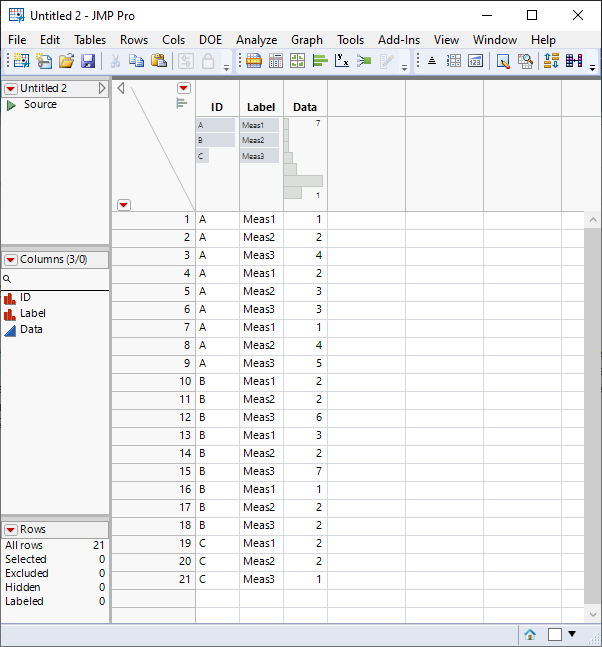Click the Data Filter magnifier table icon

[x=525, y=61]
